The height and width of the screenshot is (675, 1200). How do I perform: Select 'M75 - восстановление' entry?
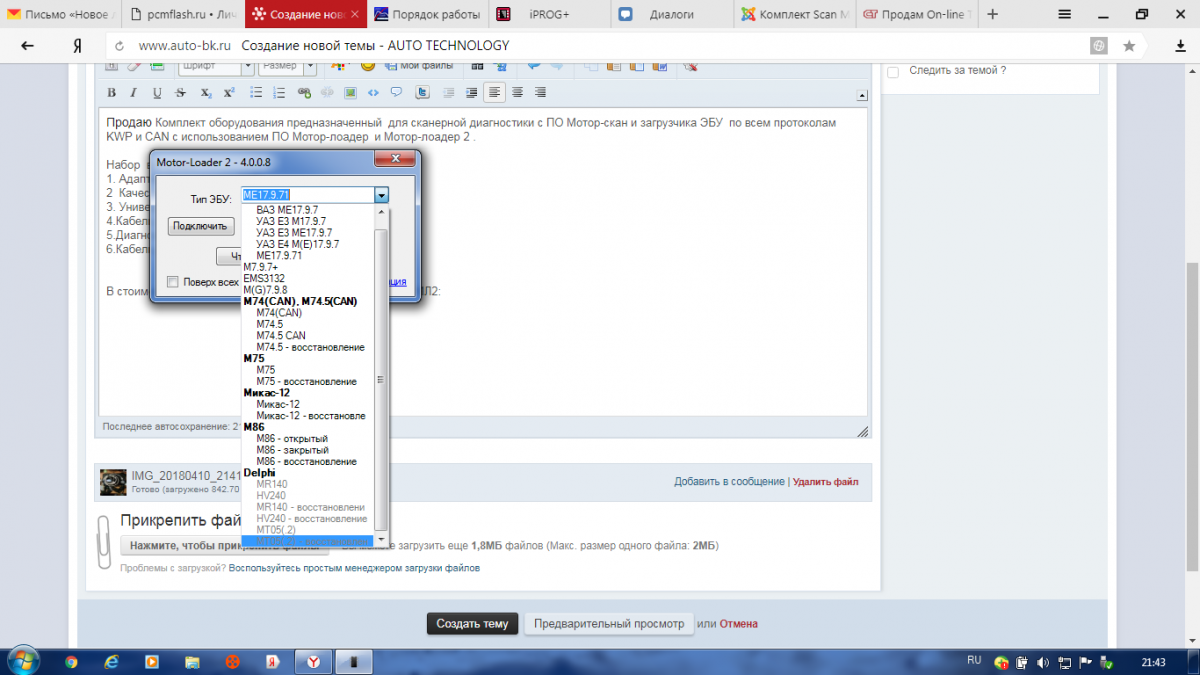[306, 381]
